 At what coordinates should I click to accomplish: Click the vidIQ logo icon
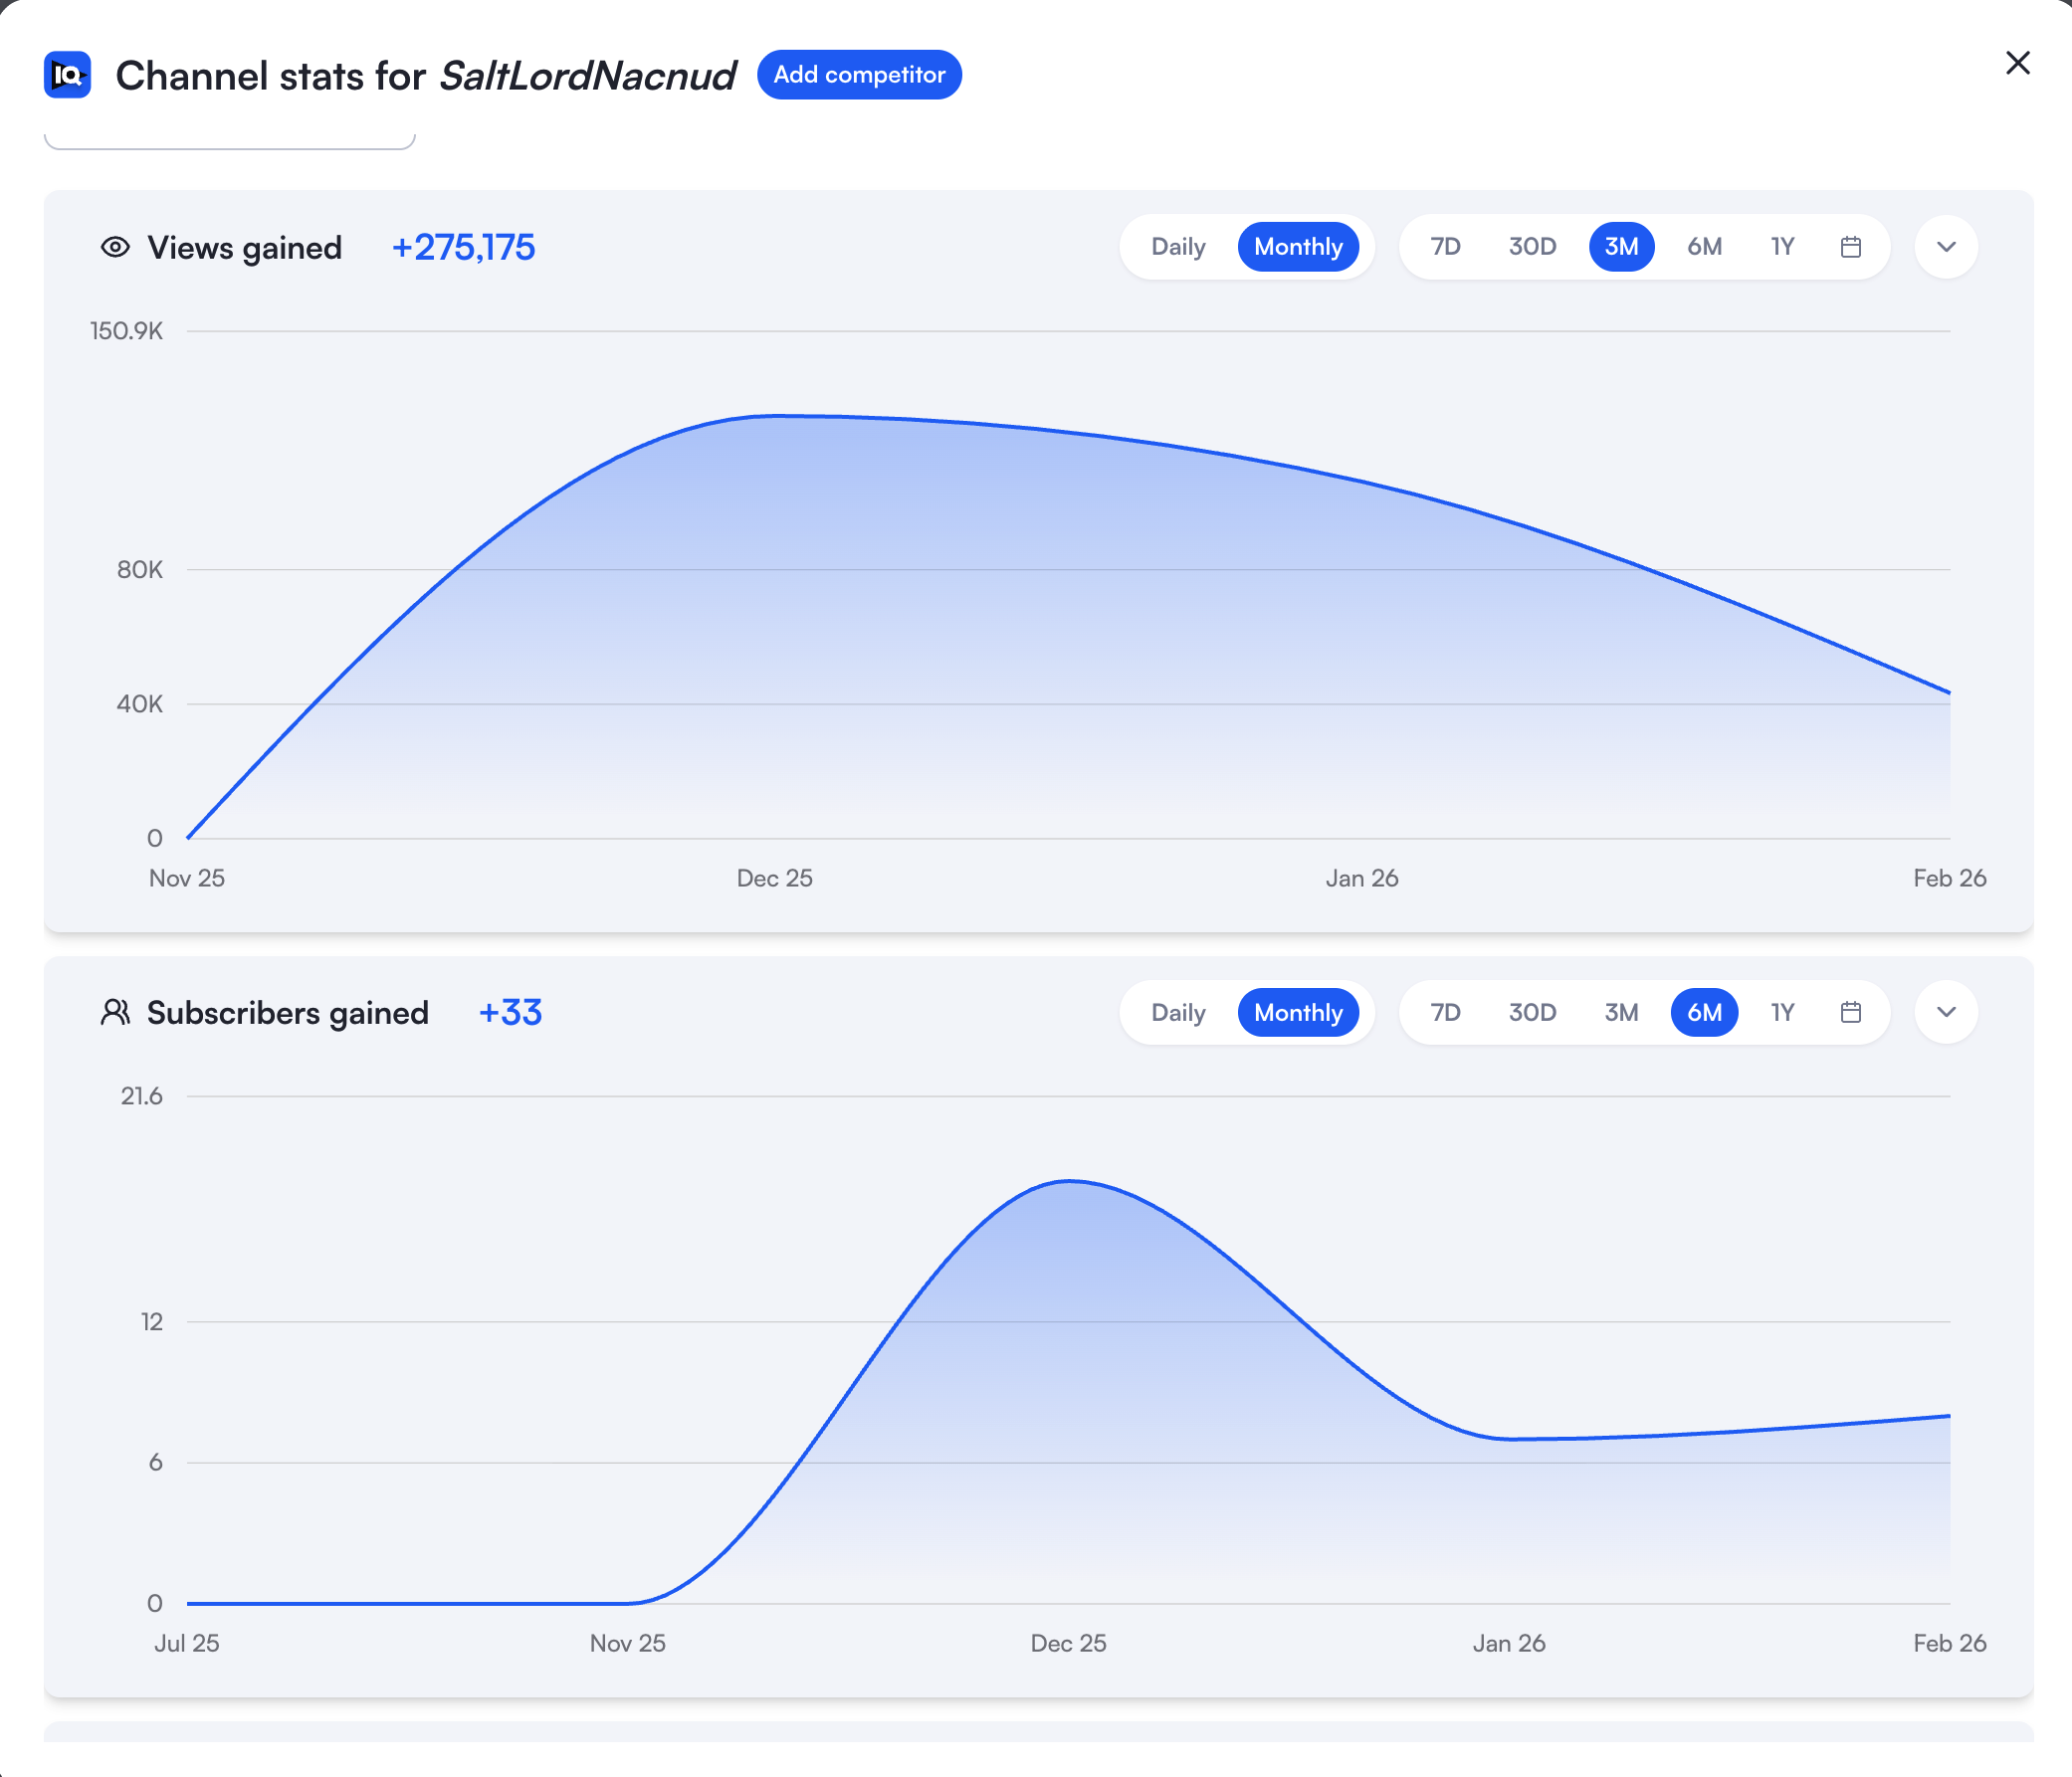click(67, 75)
